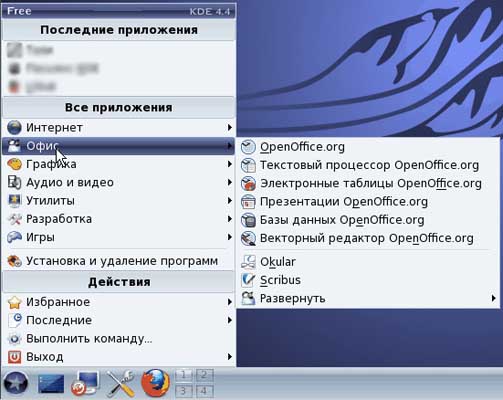Click the Электронные таблицы OpenOffice.org icon
The width and height of the screenshot is (503, 400).
(248, 184)
